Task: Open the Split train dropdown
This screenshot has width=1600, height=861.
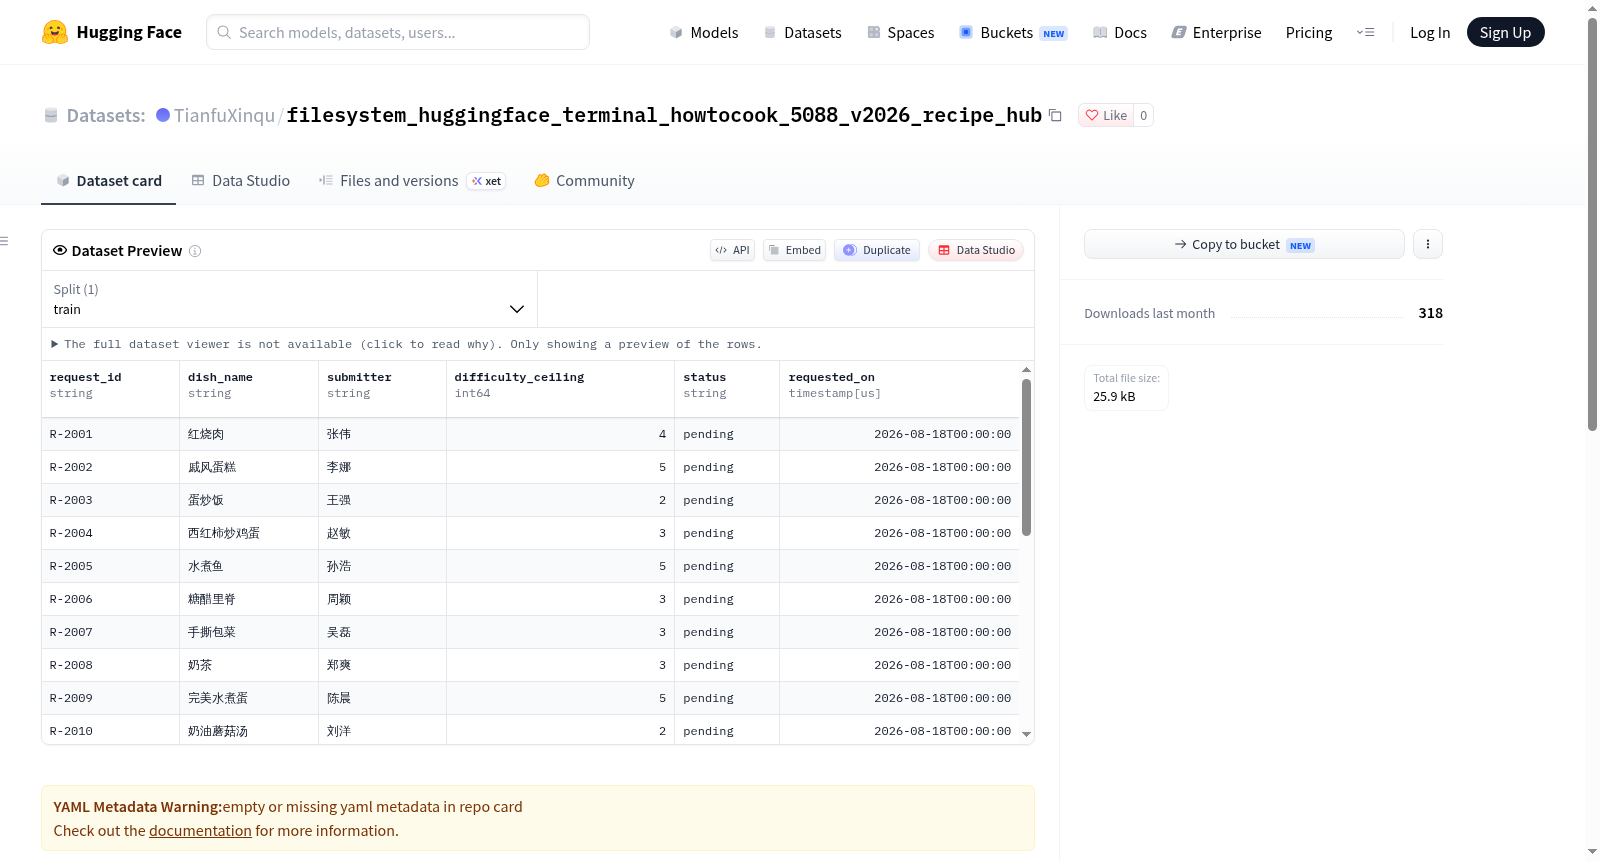Action: tap(289, 299)
